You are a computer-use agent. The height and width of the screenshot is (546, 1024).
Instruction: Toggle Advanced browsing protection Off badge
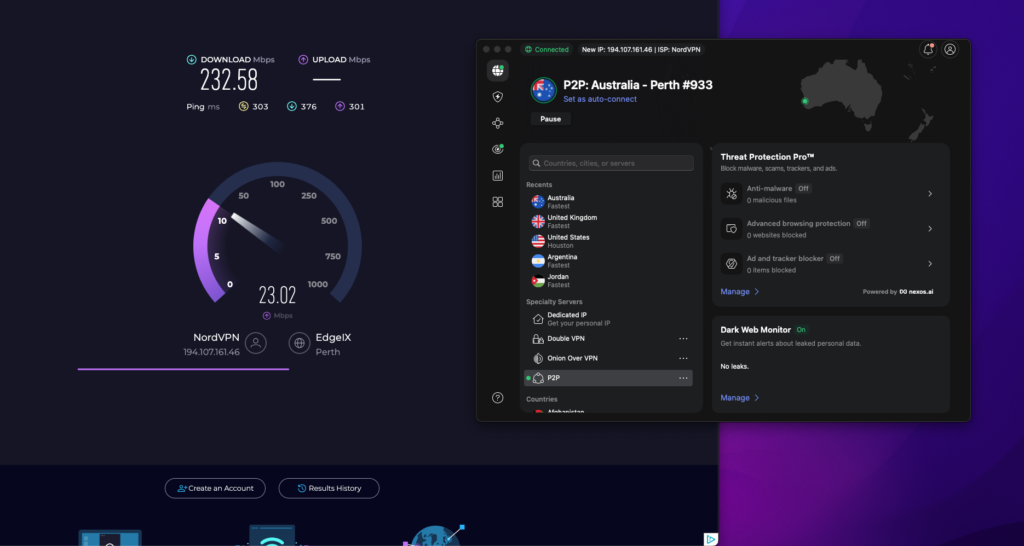point(861,223)
